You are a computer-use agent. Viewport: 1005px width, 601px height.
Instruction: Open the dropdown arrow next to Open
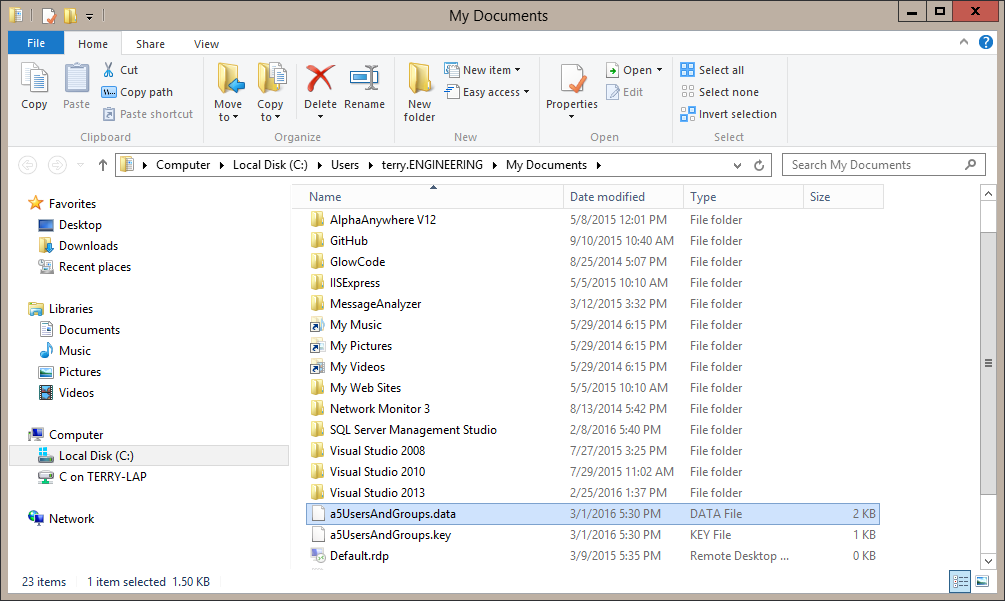click(x=659, y=70)
